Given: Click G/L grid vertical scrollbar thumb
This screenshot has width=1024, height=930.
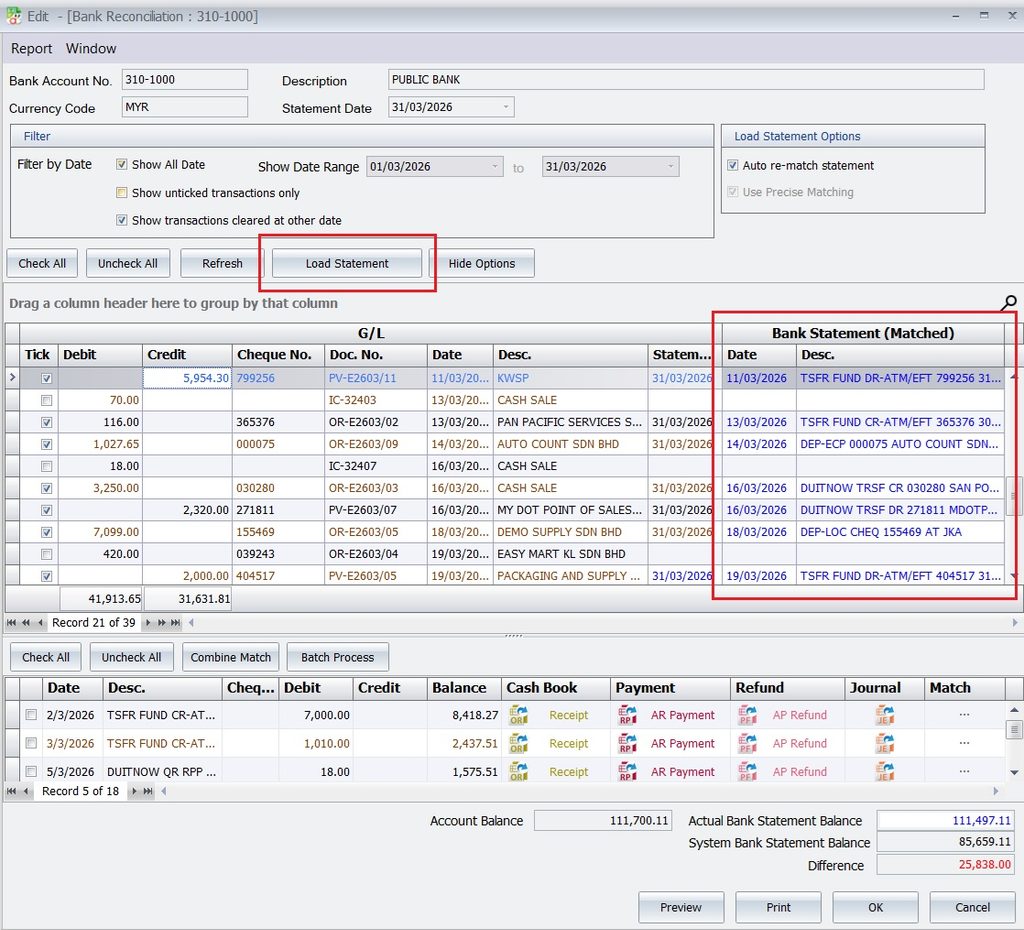Looking at the screenshot, I should pos(1013,496).
